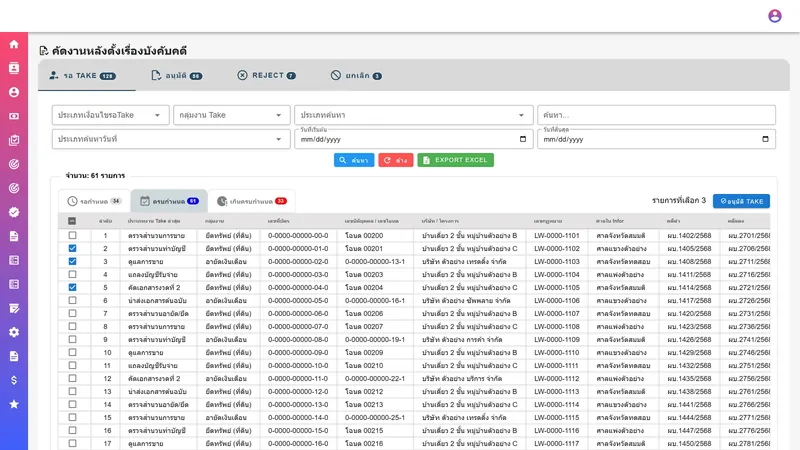Check the checkbox for row 17
The width and height of the screenshot is (800, 450).
click(x=72, y=443)
